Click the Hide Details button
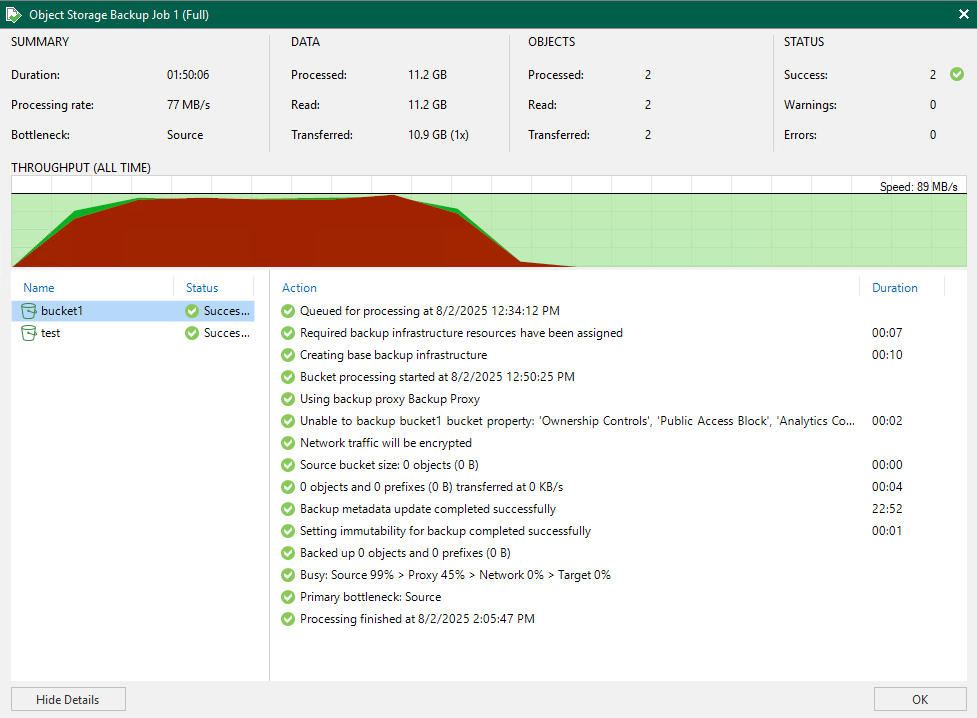 68,699
